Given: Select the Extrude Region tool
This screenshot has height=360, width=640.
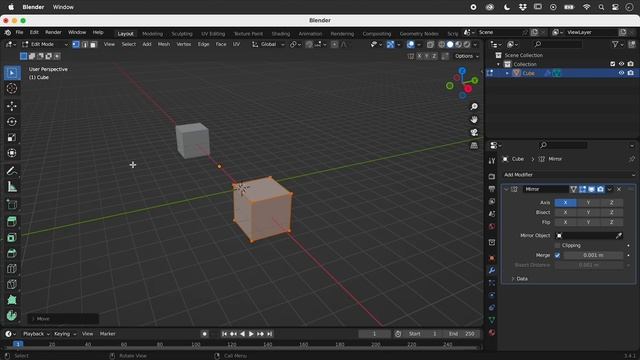Looking at the screenshot, I should pyautogui.click(x=12, y=222).
